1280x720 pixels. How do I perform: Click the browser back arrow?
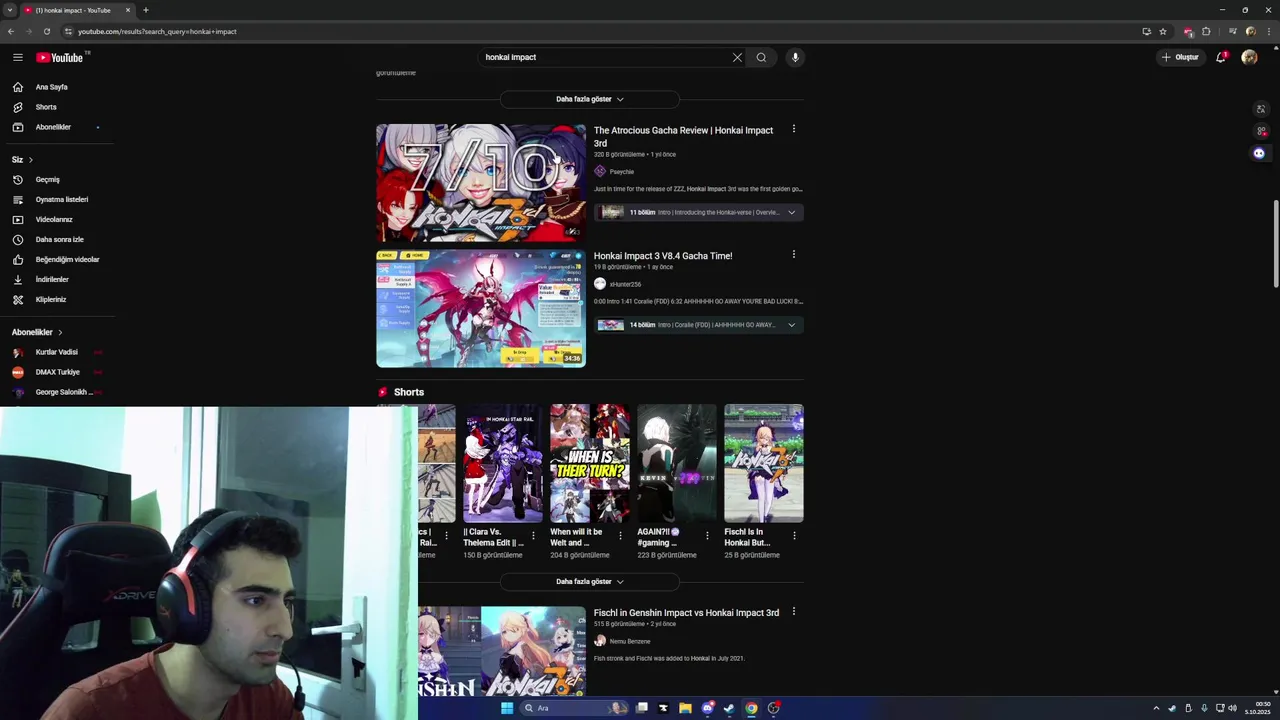11,31
